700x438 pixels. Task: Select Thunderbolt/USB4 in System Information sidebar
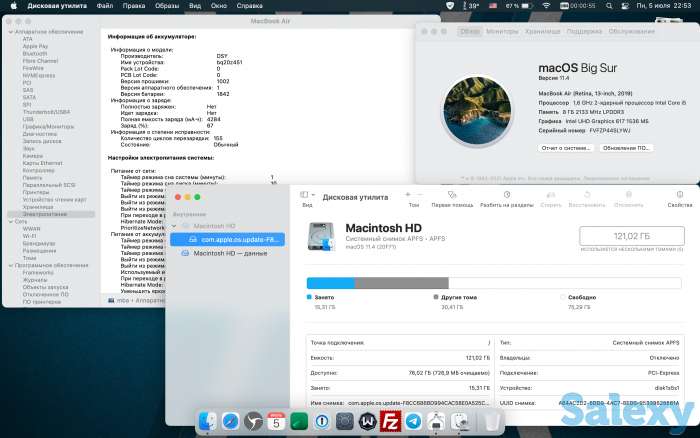point(46,112)
